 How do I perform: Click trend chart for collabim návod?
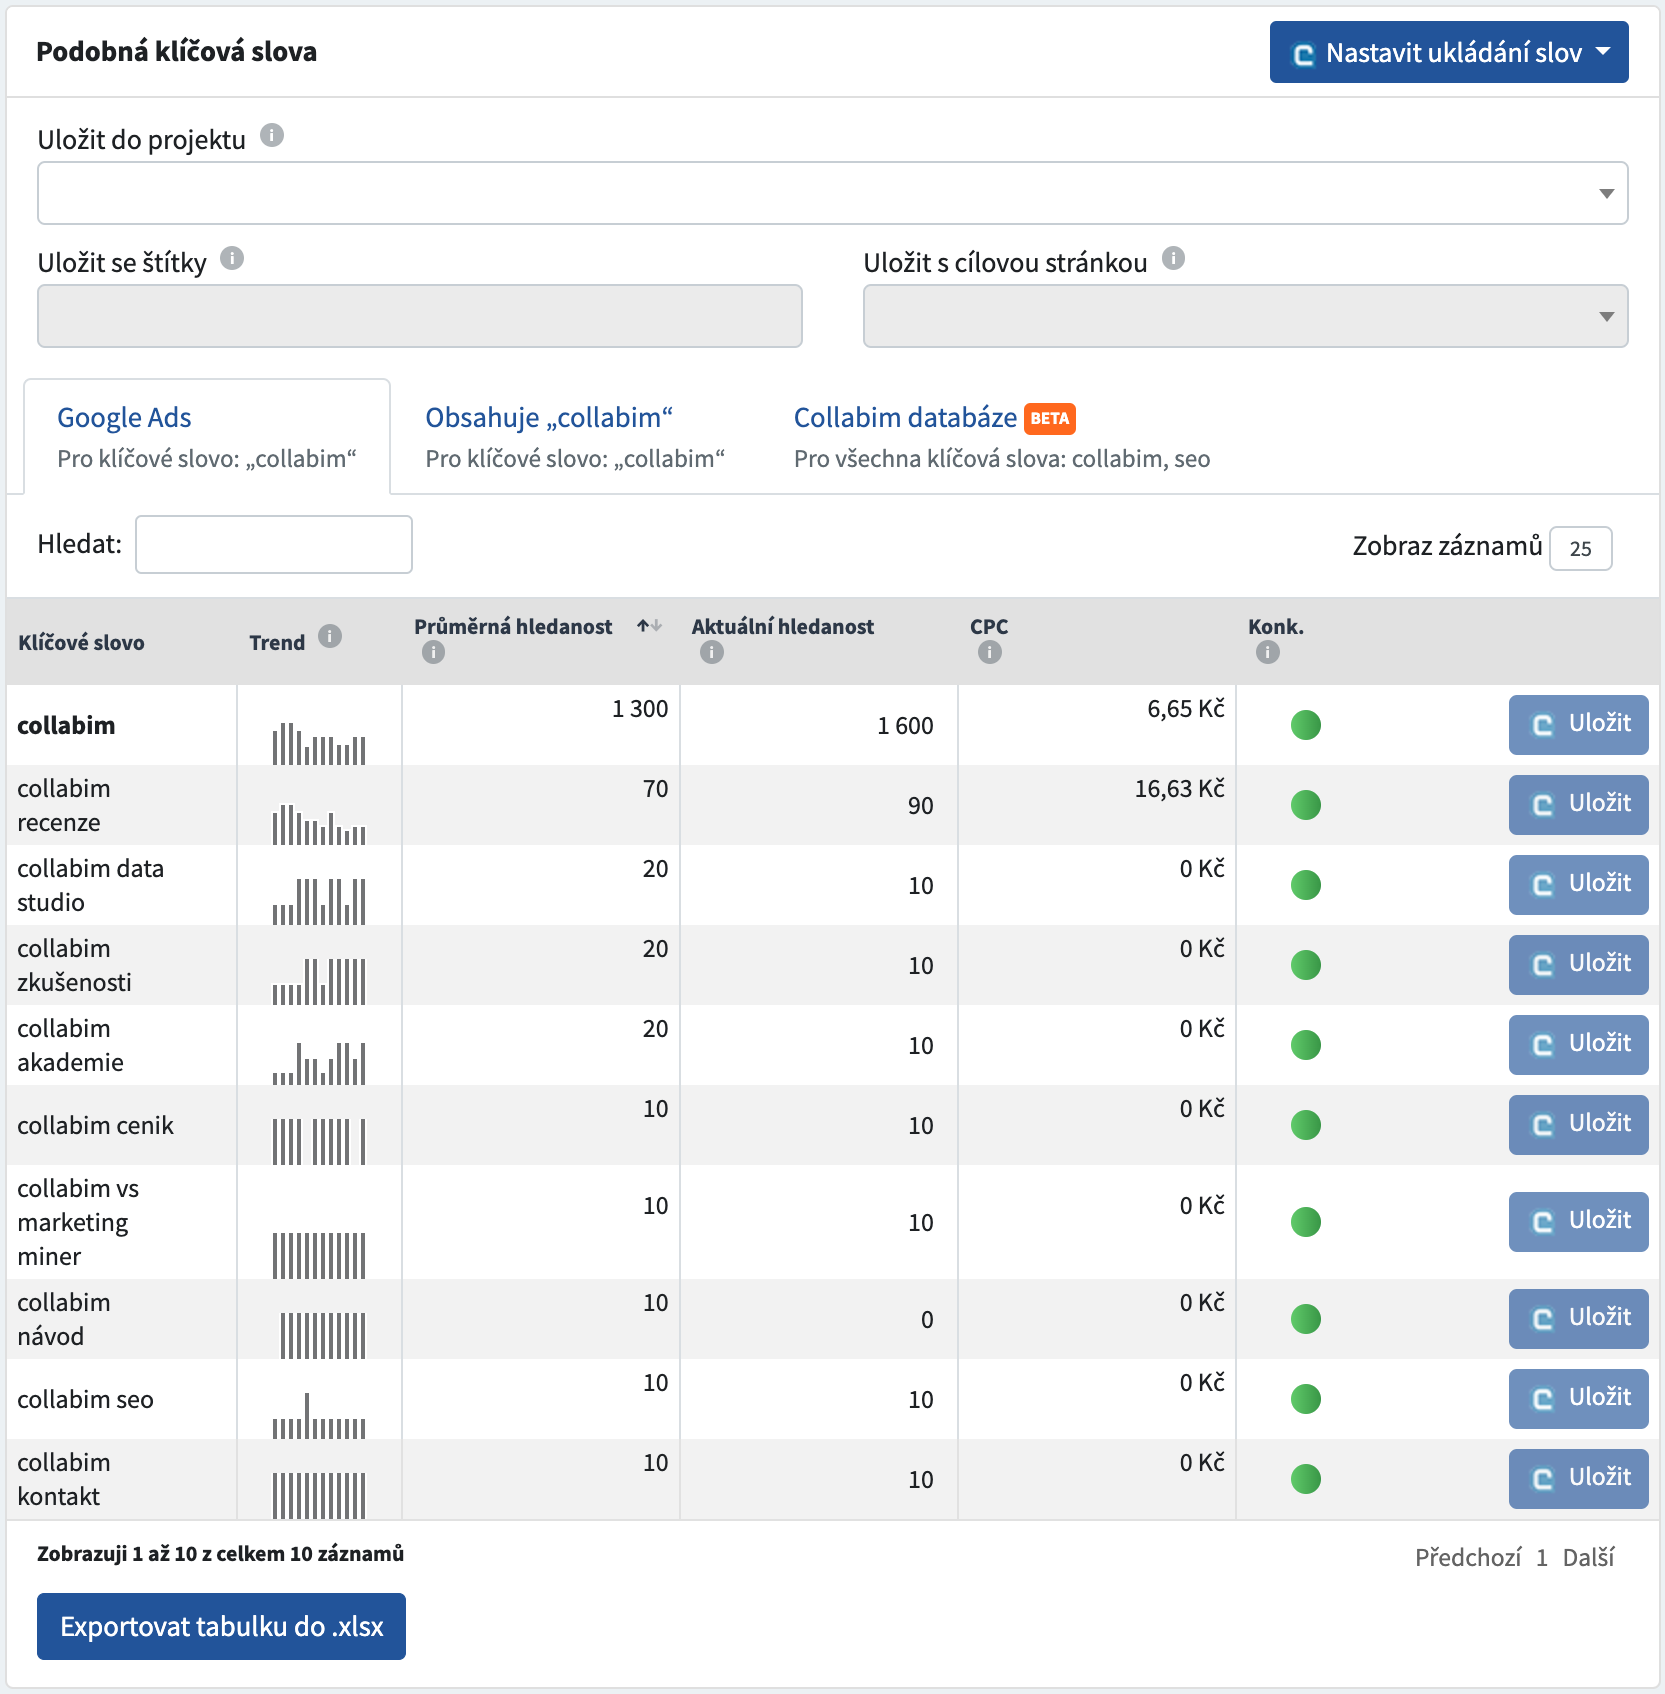click(323, 1335)
